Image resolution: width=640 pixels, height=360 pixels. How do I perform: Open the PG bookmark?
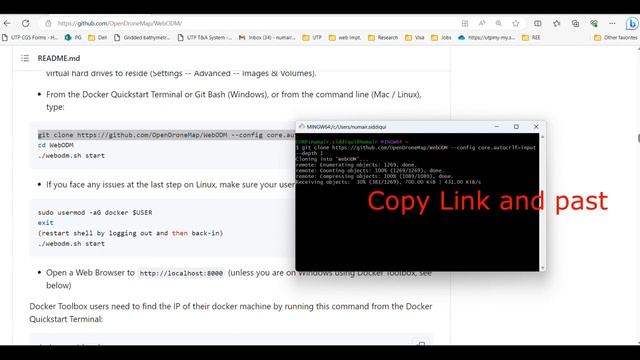[73, 38]
